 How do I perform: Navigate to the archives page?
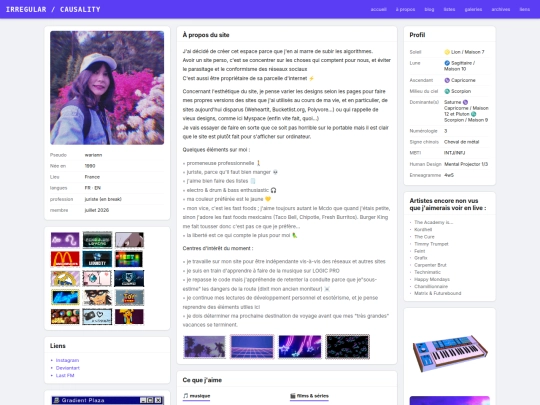(501, 9)
